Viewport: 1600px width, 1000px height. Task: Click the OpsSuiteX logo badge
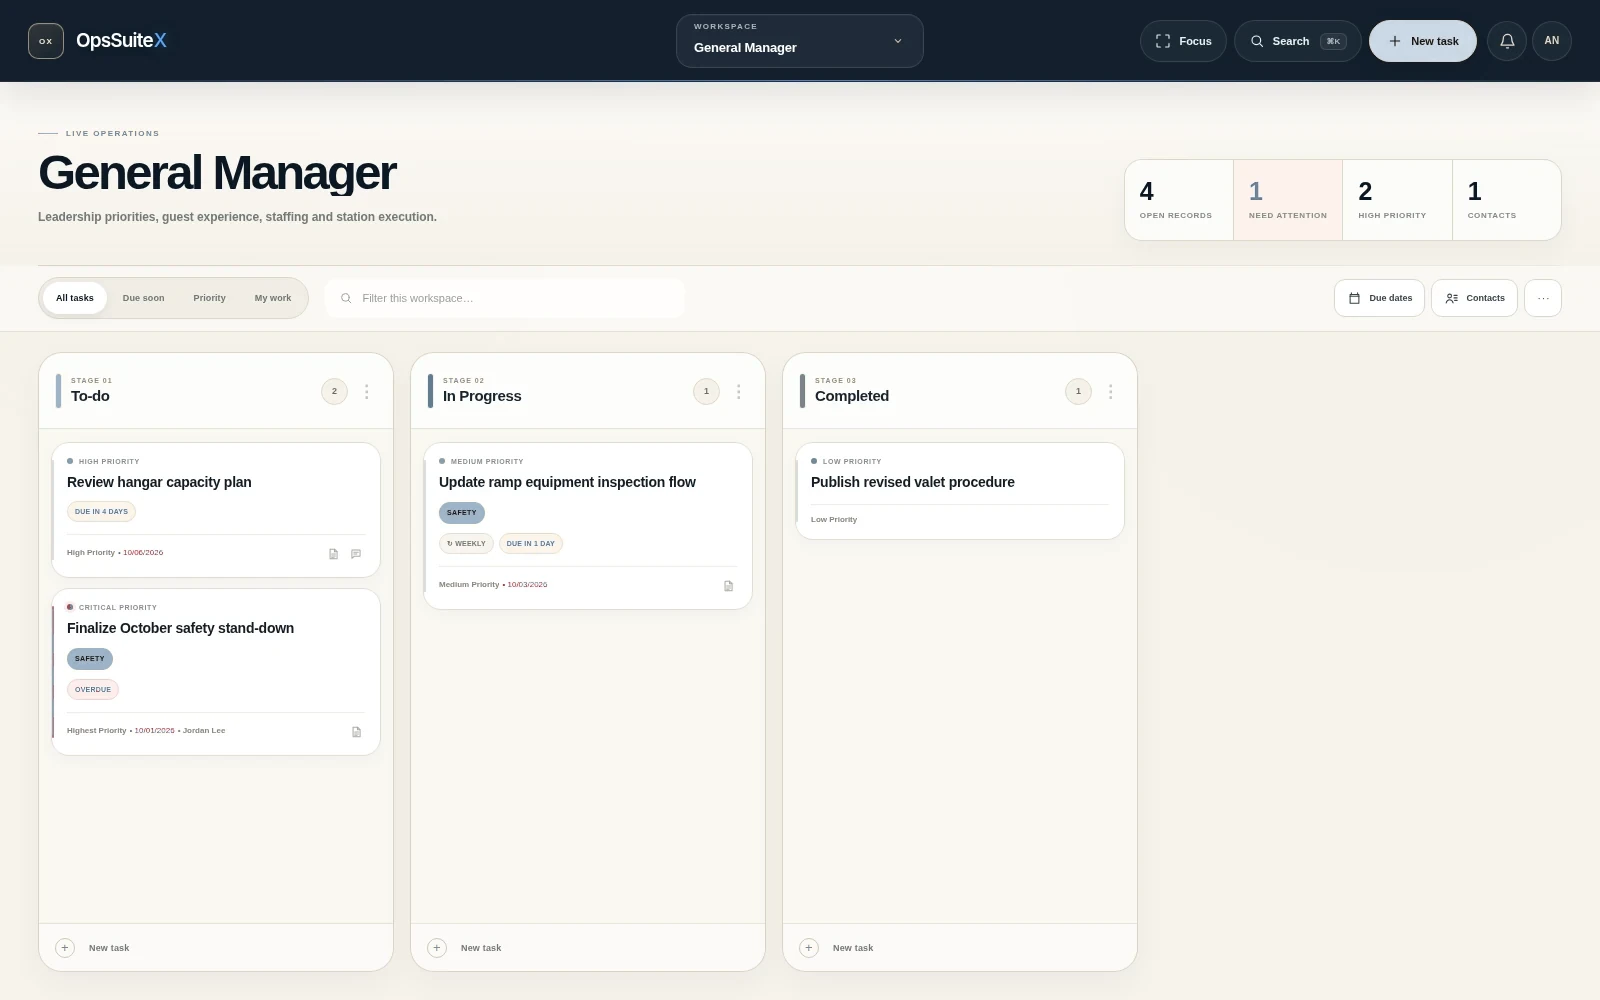[46, 41]
